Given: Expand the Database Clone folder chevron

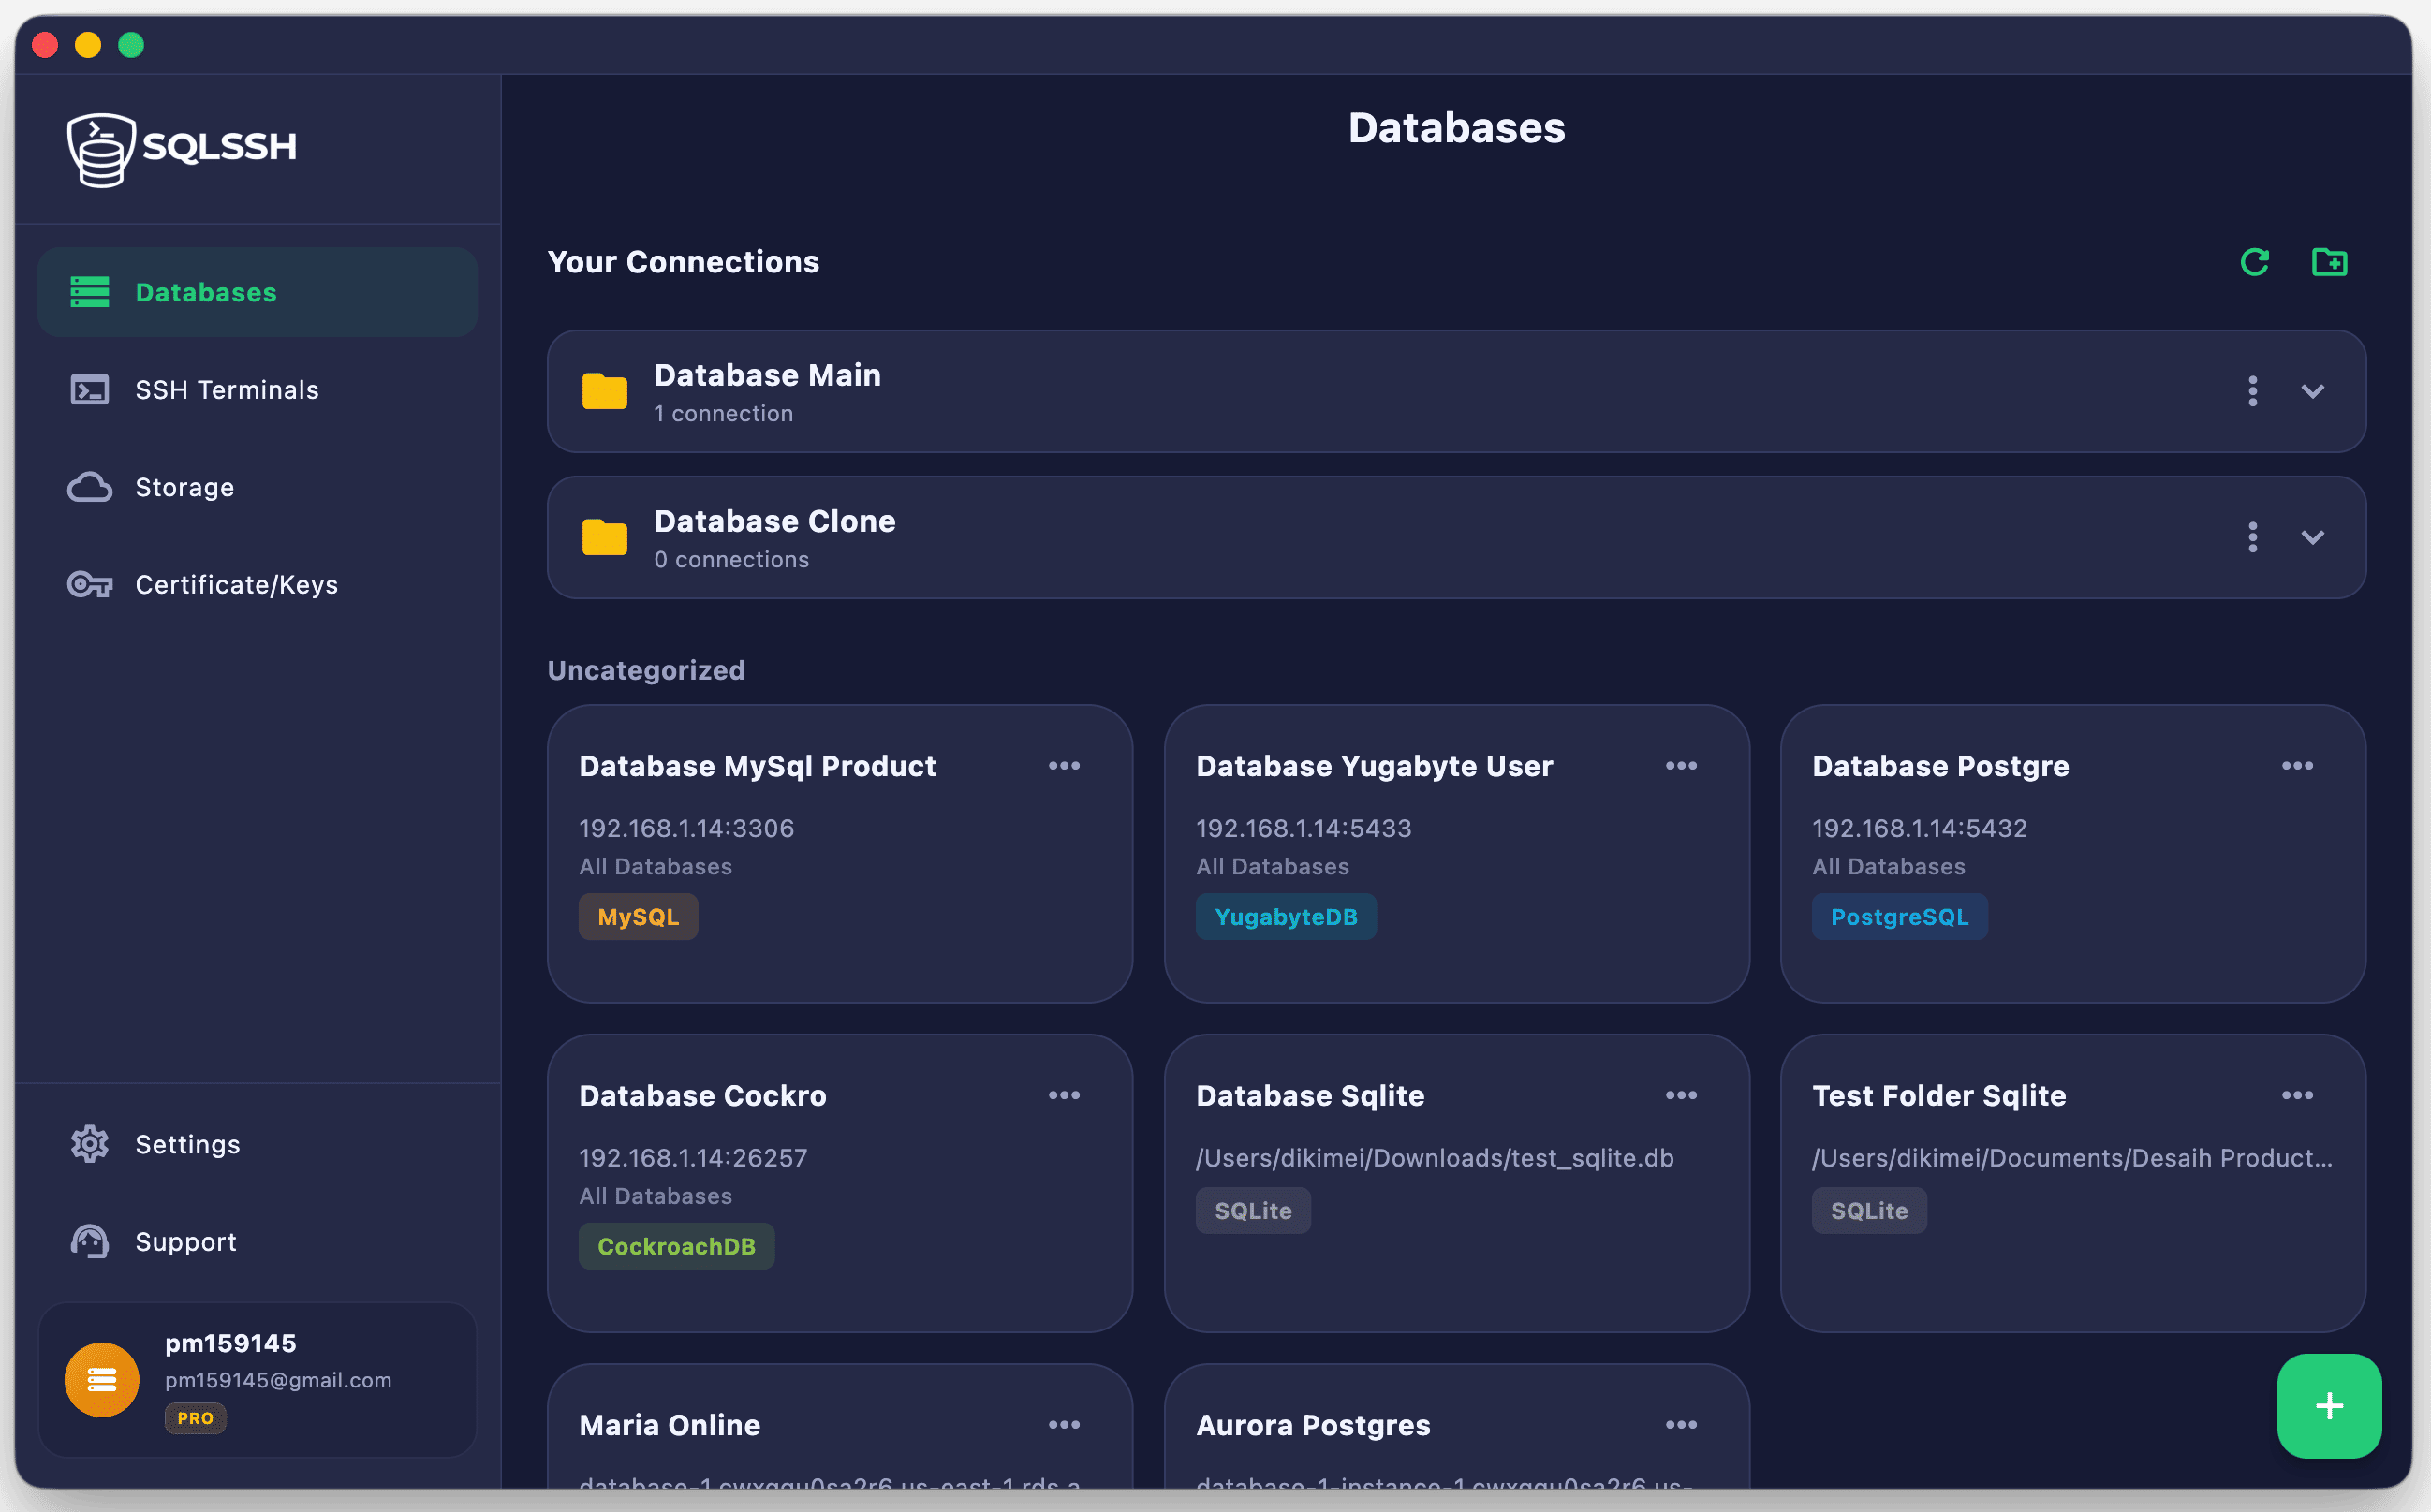Looking at the screenshot, I should coord(2312,537).
